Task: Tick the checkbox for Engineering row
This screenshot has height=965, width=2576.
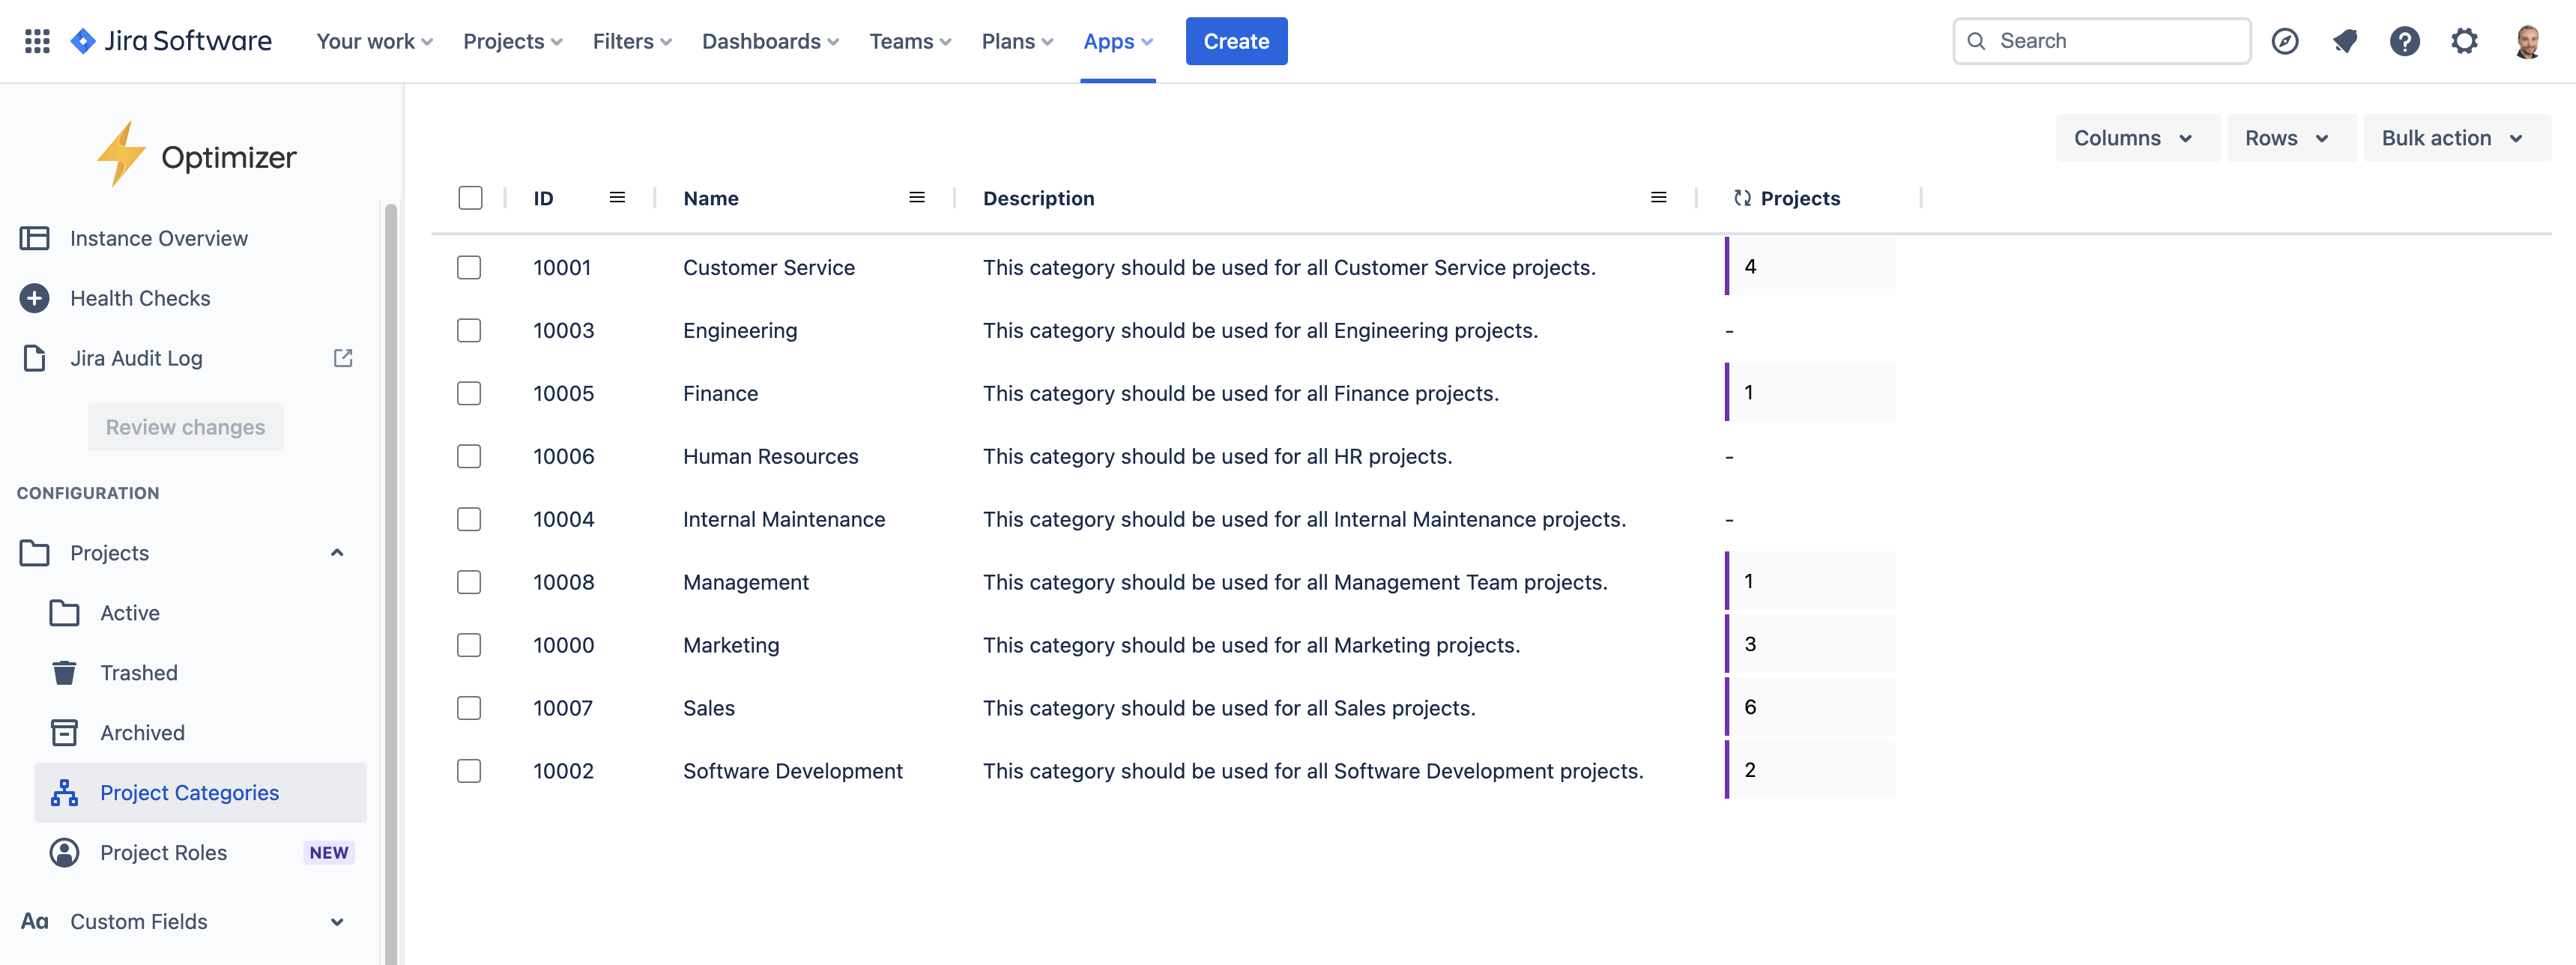Action: [x=469, y=331]
